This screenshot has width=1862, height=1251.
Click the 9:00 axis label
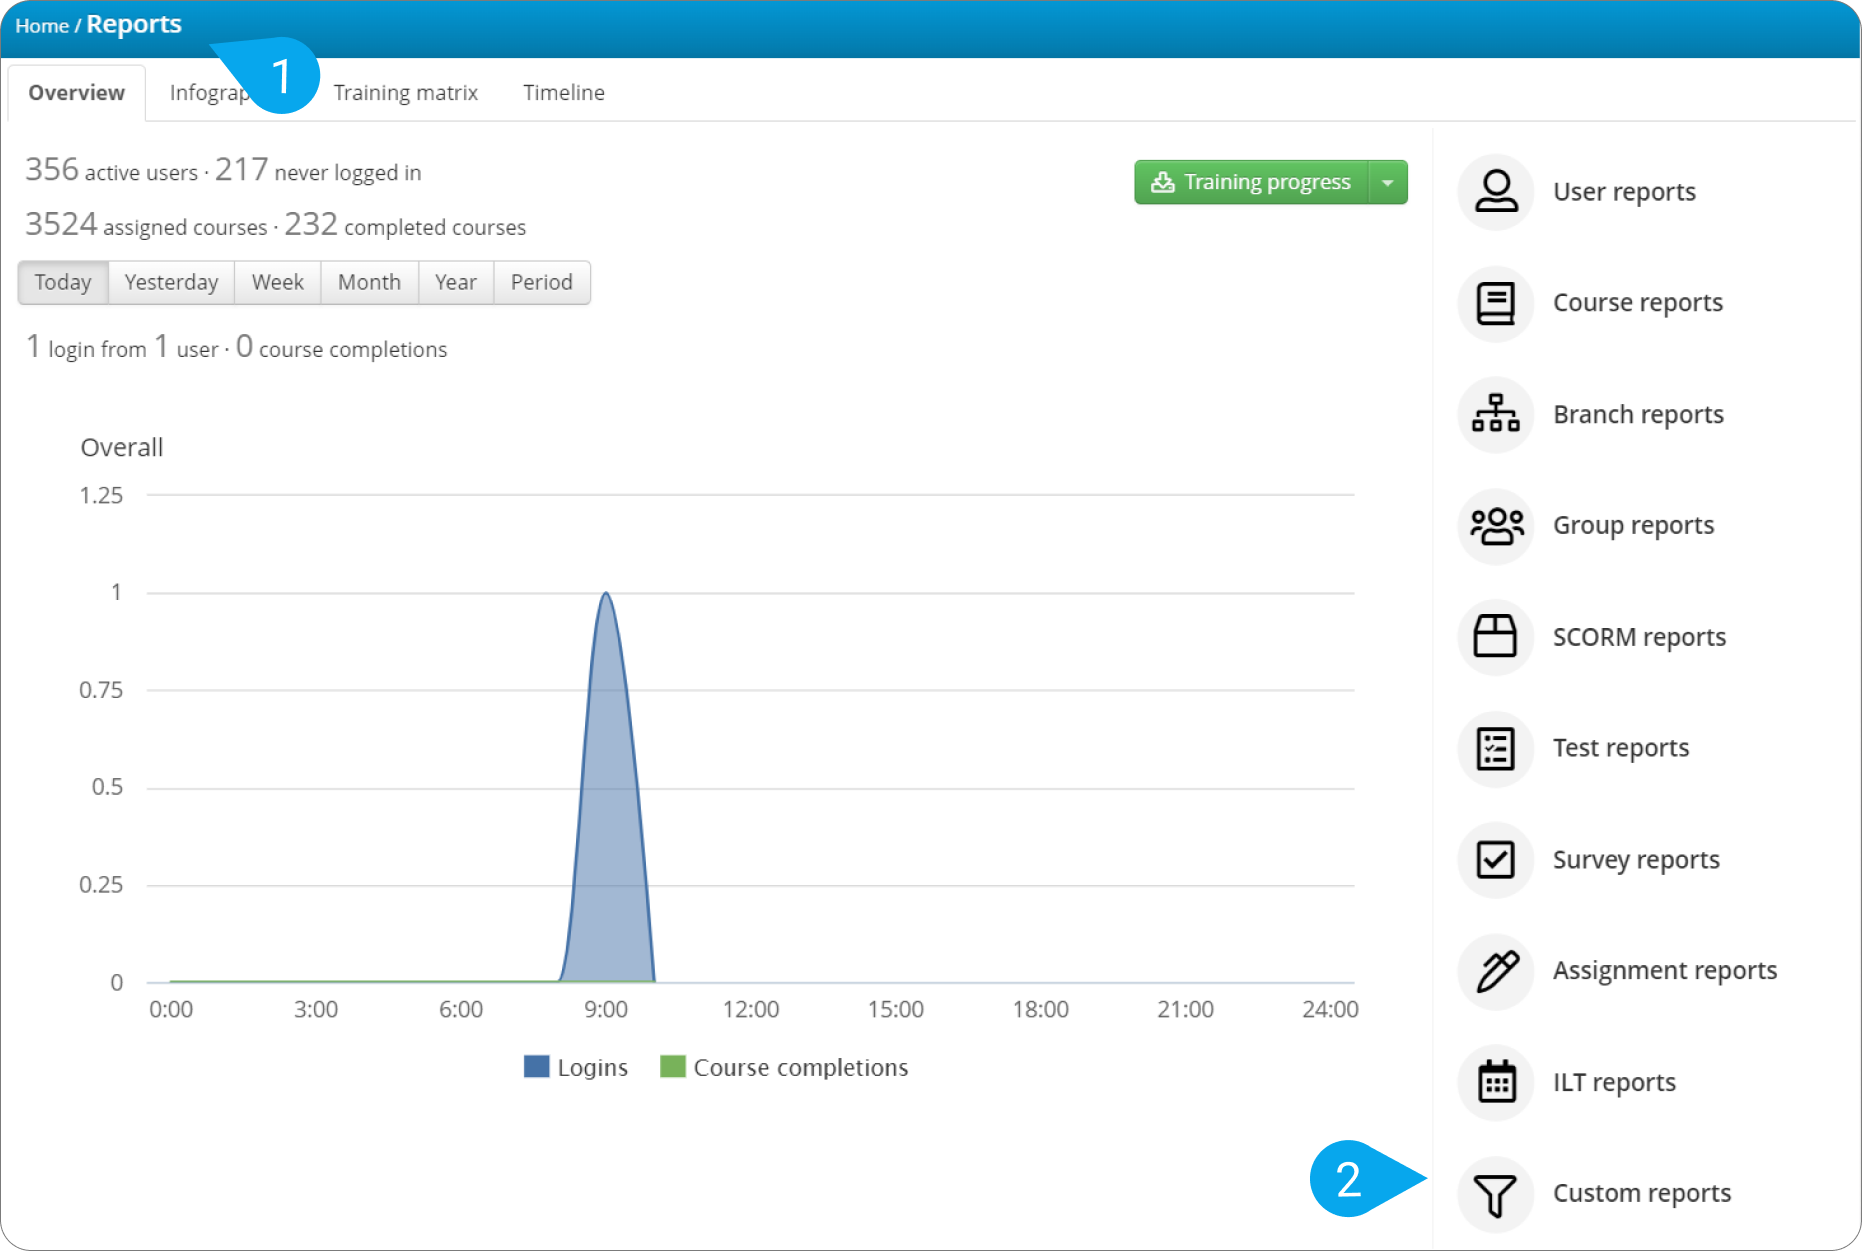(x=606, y=1010)
